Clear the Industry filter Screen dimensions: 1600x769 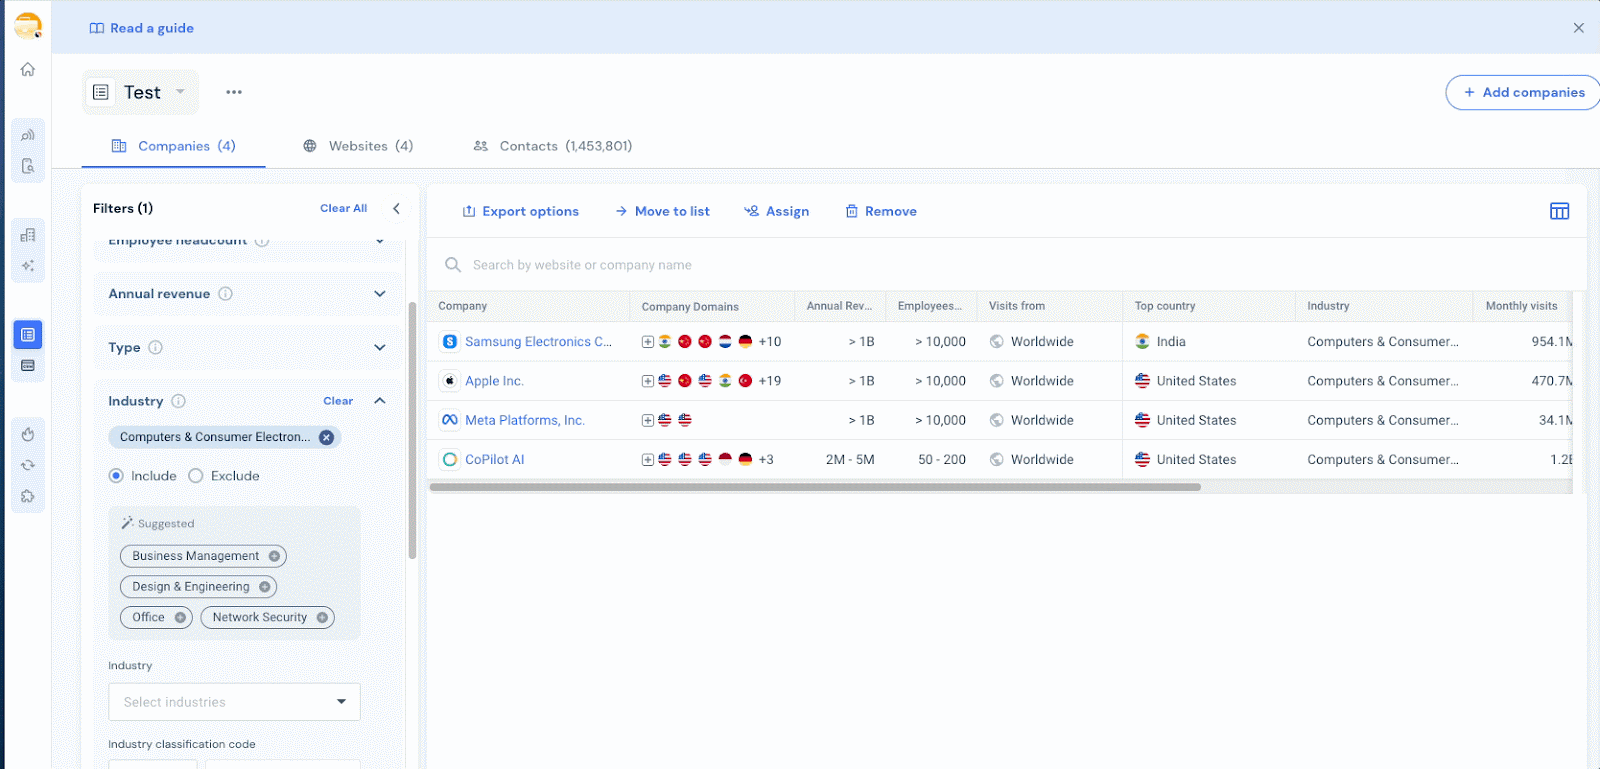point(338,401)
